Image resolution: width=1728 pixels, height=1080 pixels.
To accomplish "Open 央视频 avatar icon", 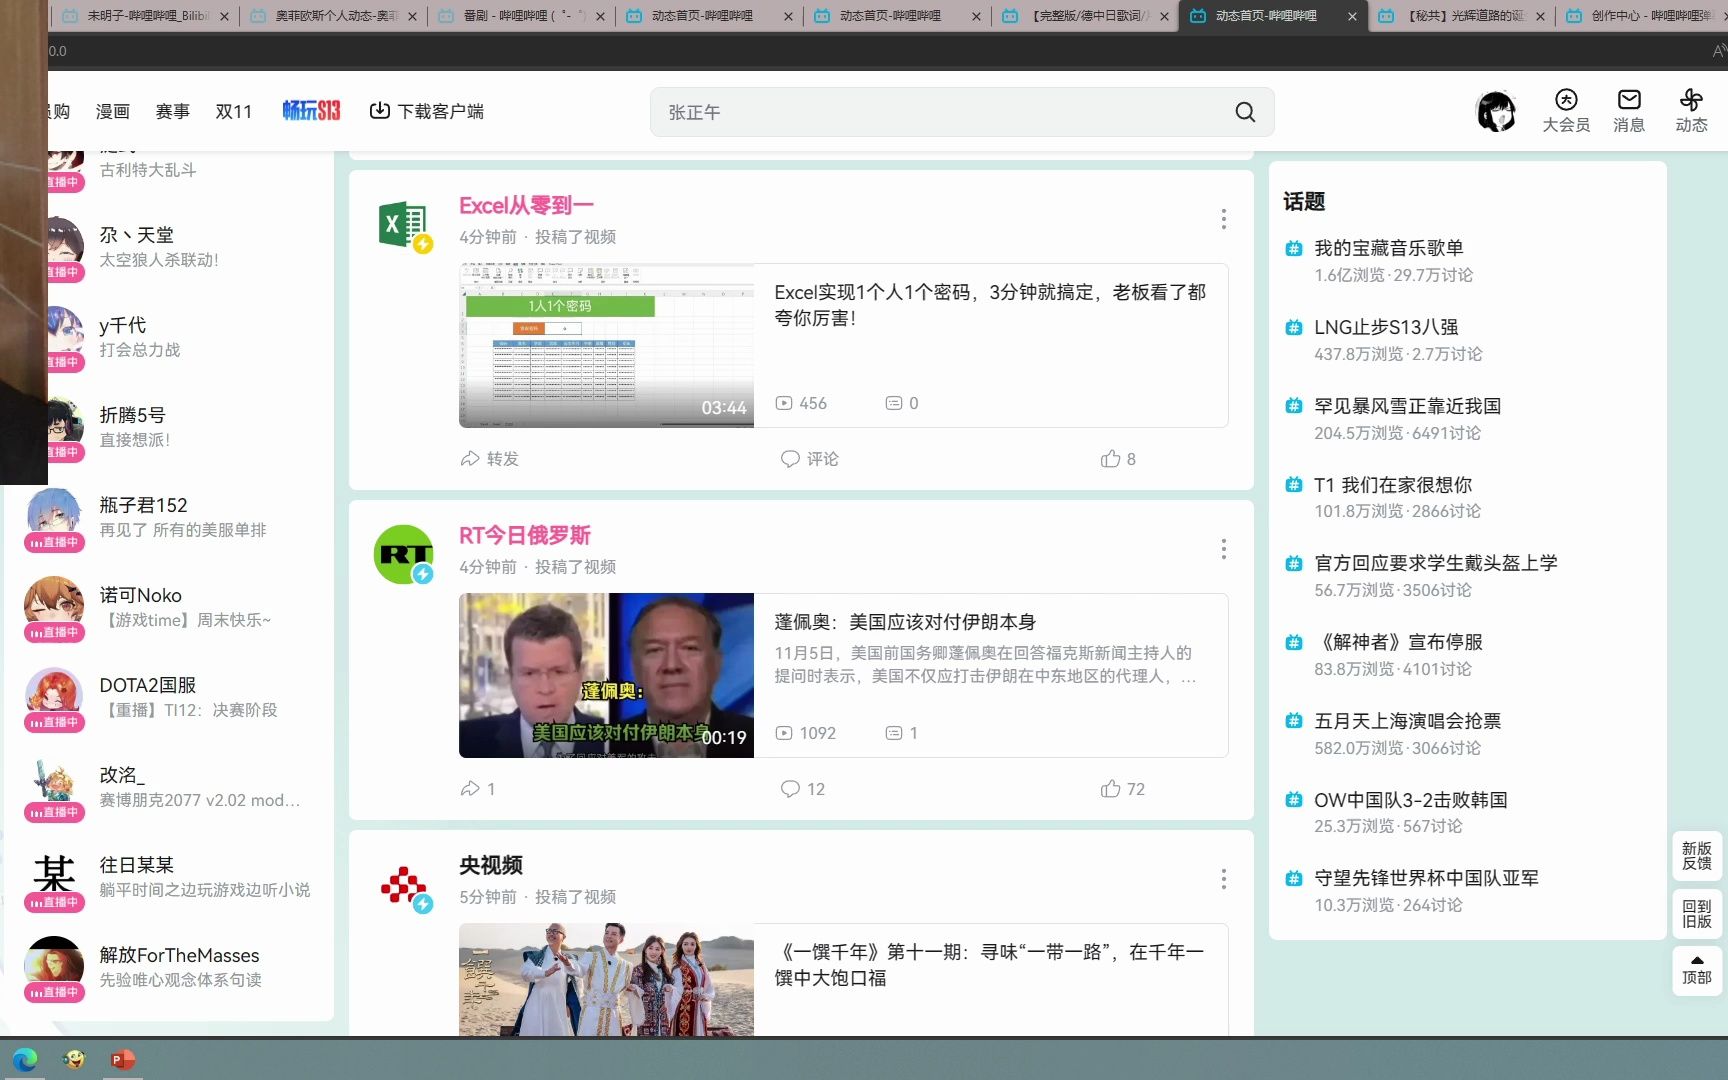I will pyautogui.click(x=404, y=884).
